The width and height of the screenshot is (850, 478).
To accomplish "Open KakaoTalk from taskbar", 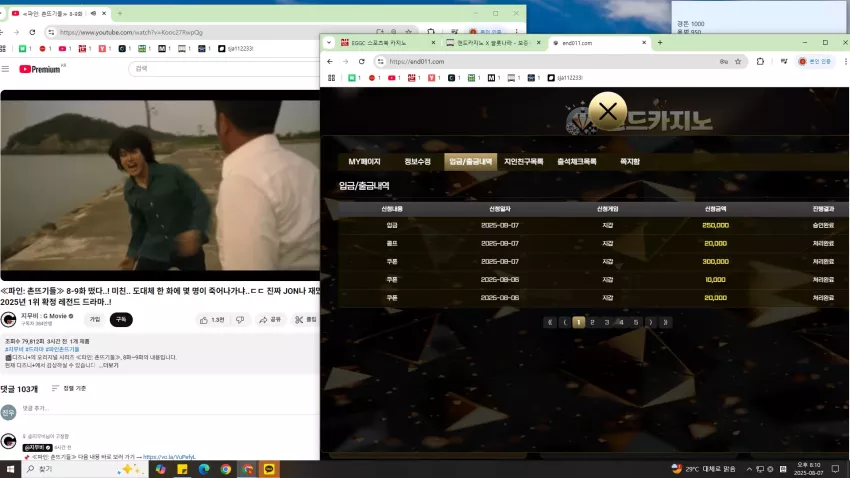I will pyautogui.click(x=269, y=469).
